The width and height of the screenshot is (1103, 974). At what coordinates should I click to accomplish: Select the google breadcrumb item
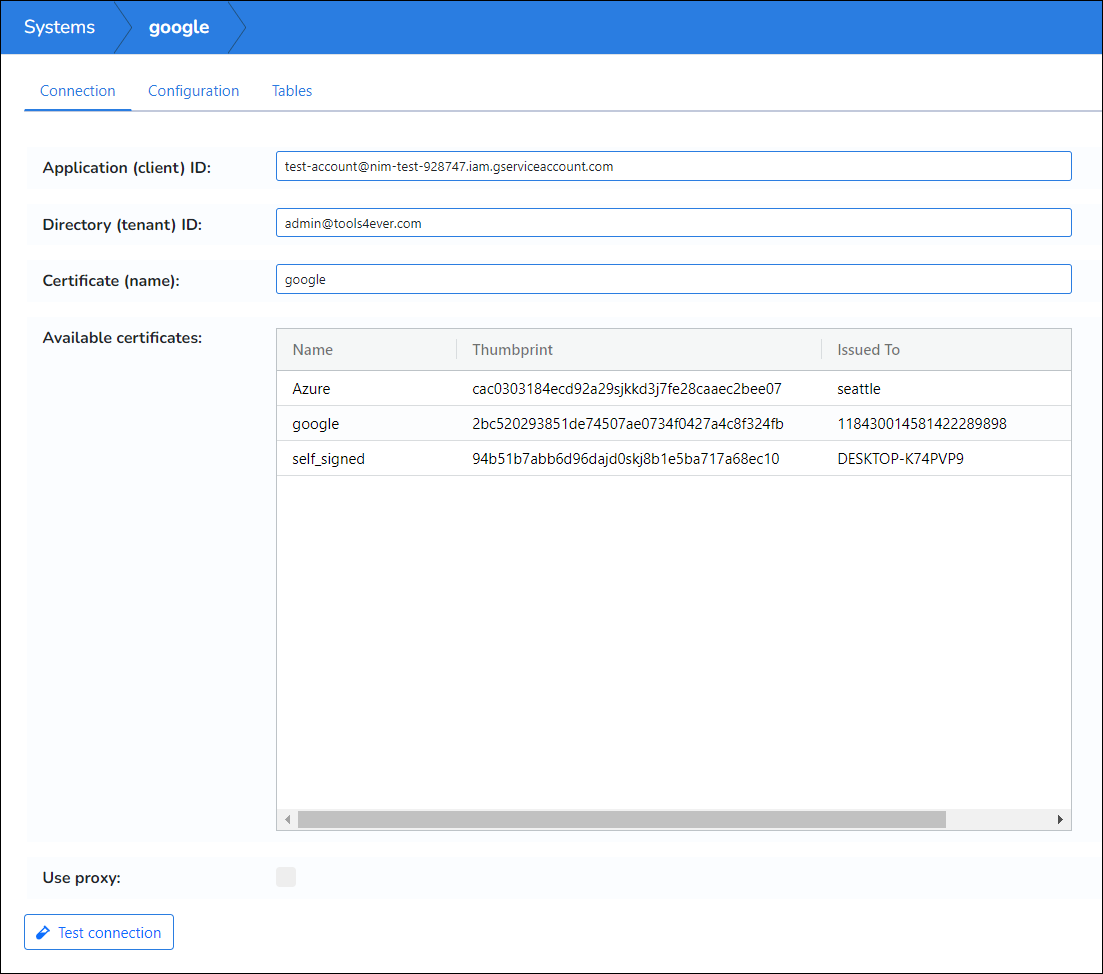click(x=179, y=27)
